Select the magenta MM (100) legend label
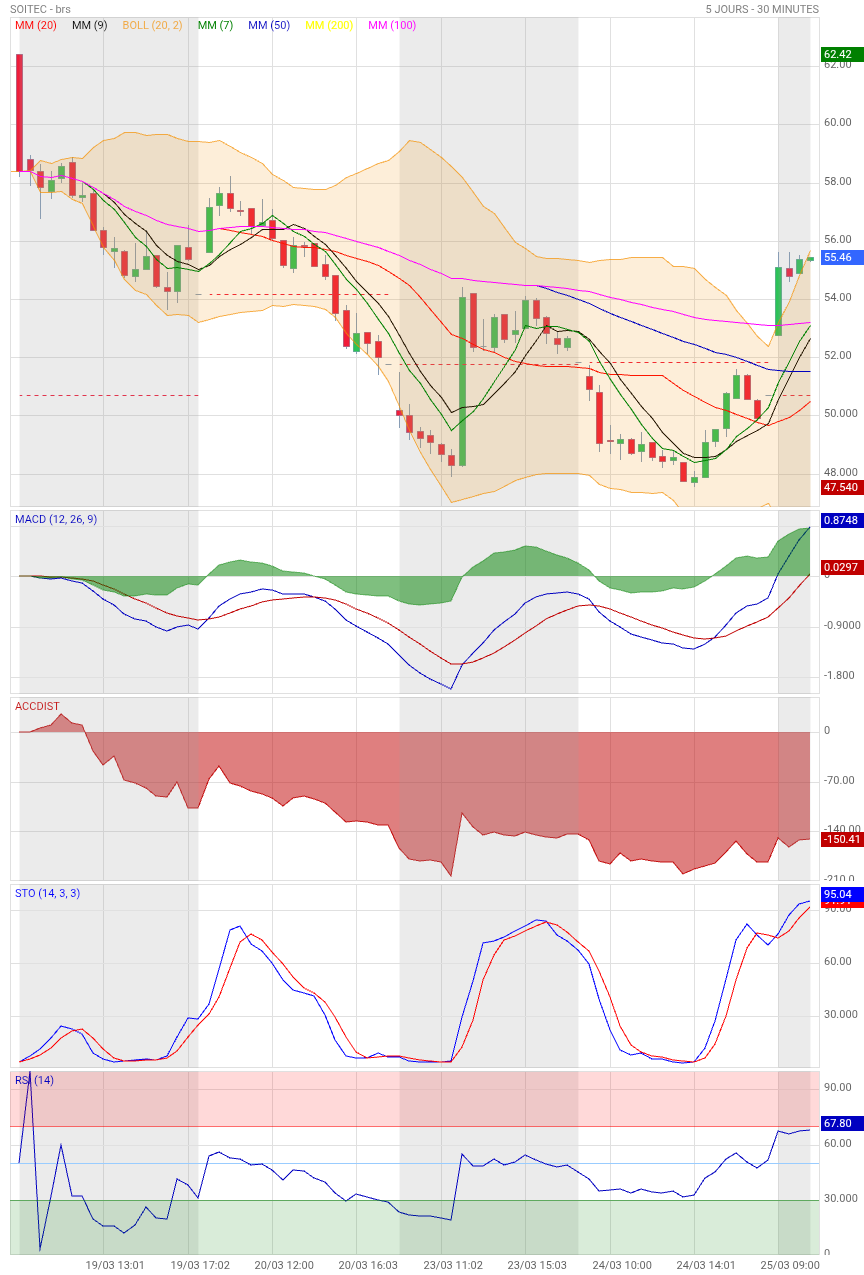The height and width of the screenshot is (1275, 864). [392, 25]
